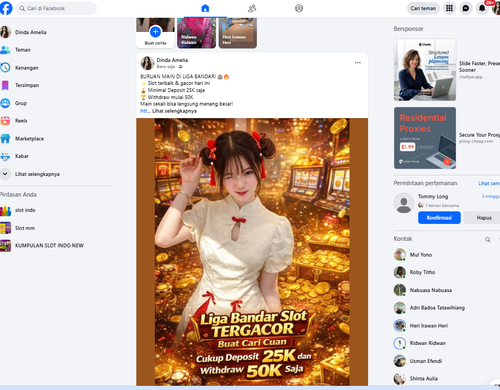Click the Facebook logo icon
Viewport: 500px width, 390px height.
point(6,8)
